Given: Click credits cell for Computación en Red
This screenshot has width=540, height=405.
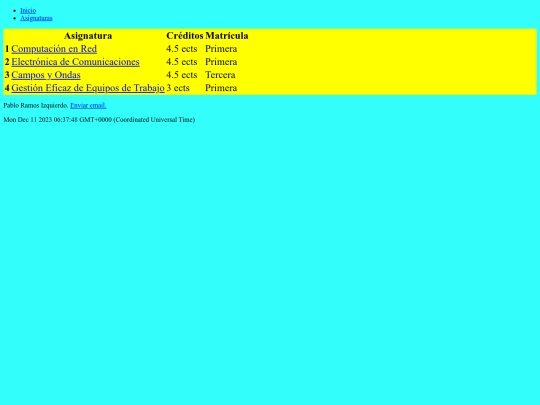Looking at the screenshot, I should [x=185, y=49].
